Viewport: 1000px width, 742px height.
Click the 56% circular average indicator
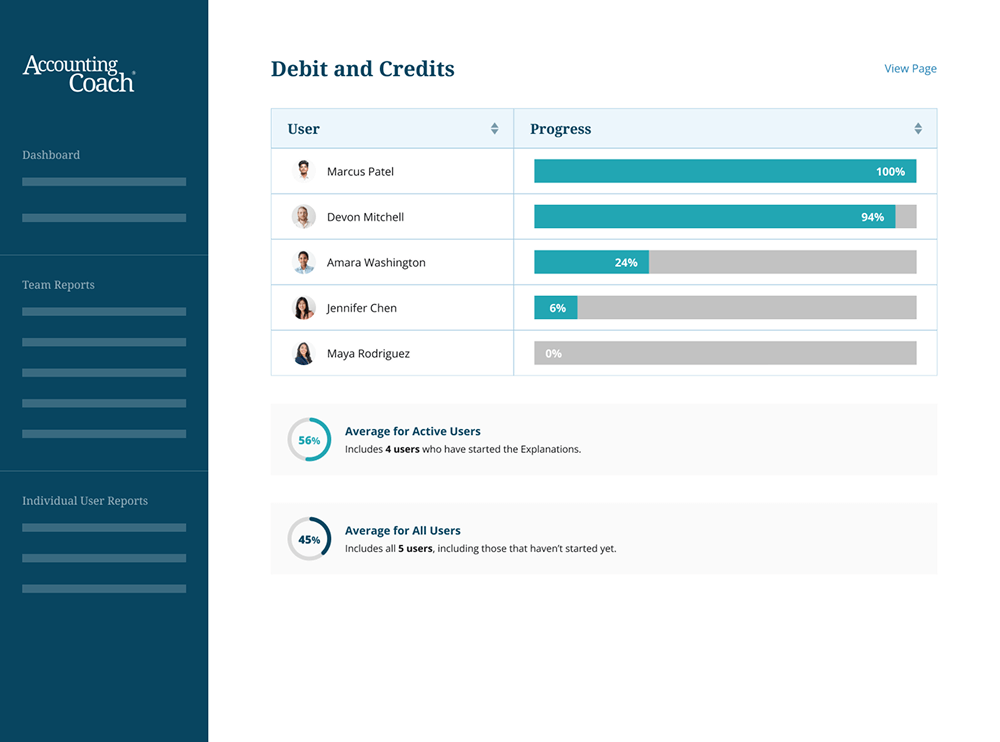point(309,439)
